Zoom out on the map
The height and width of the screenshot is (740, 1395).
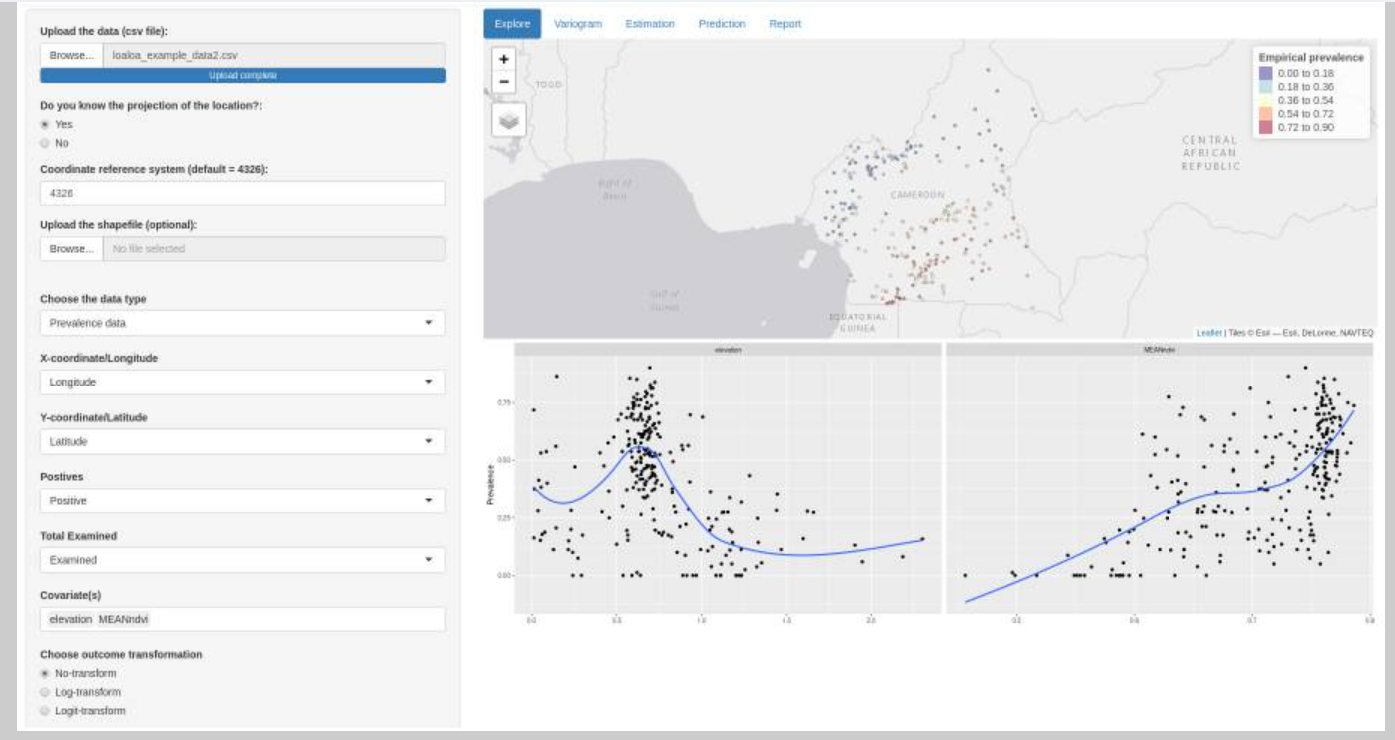(x=504, y=83)
